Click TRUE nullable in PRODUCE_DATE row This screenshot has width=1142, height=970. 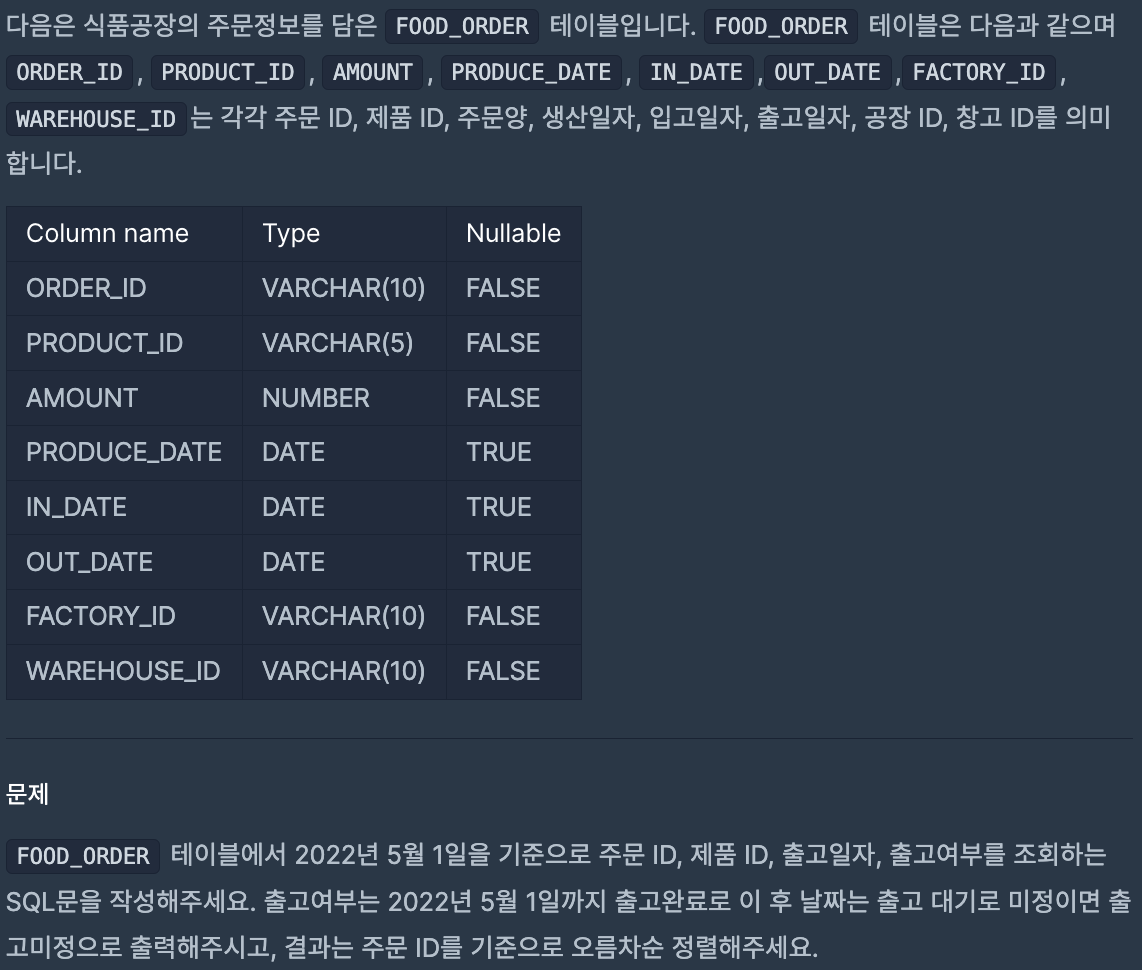point(513,453)
